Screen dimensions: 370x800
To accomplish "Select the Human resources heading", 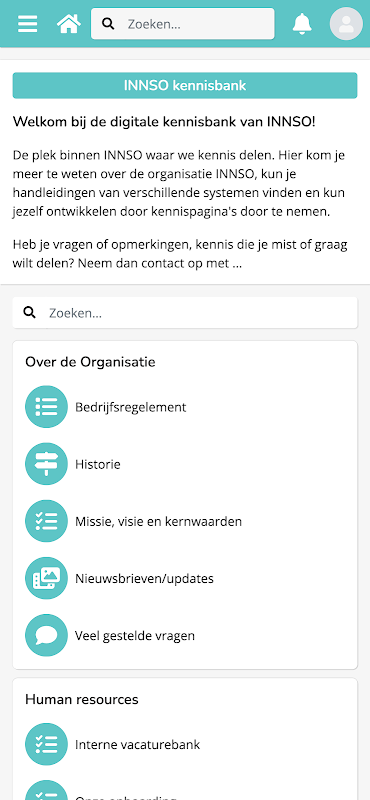I will [x=82, y=699].
